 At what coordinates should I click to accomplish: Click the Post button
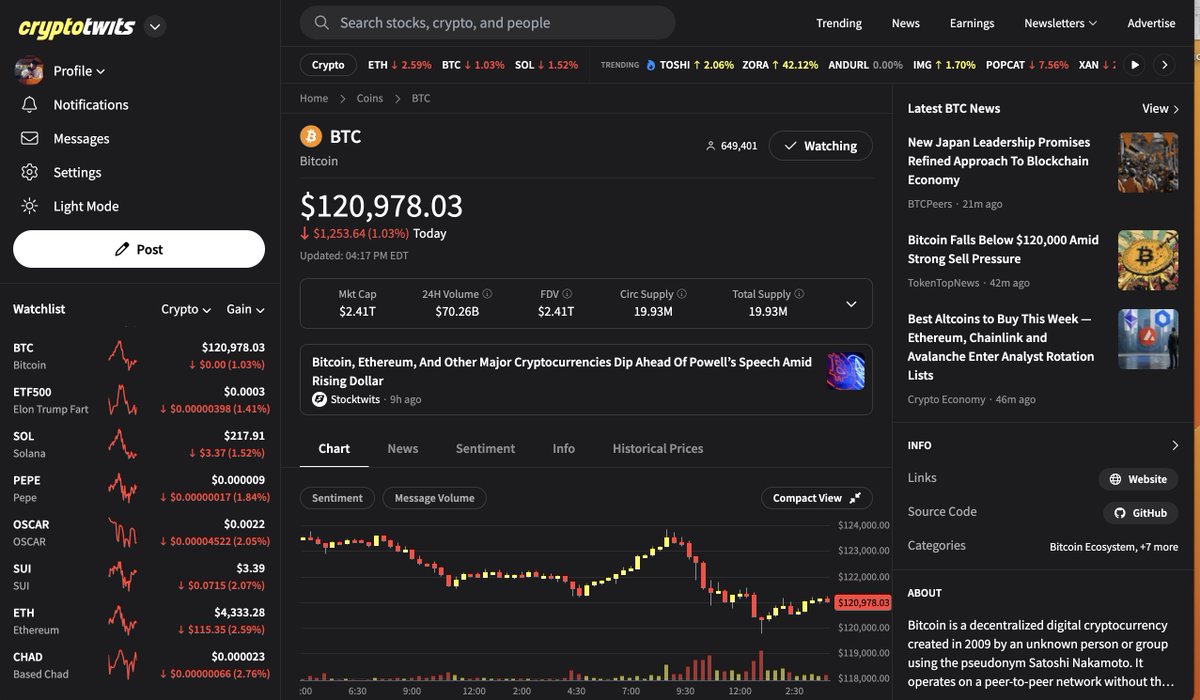point(139,249)
